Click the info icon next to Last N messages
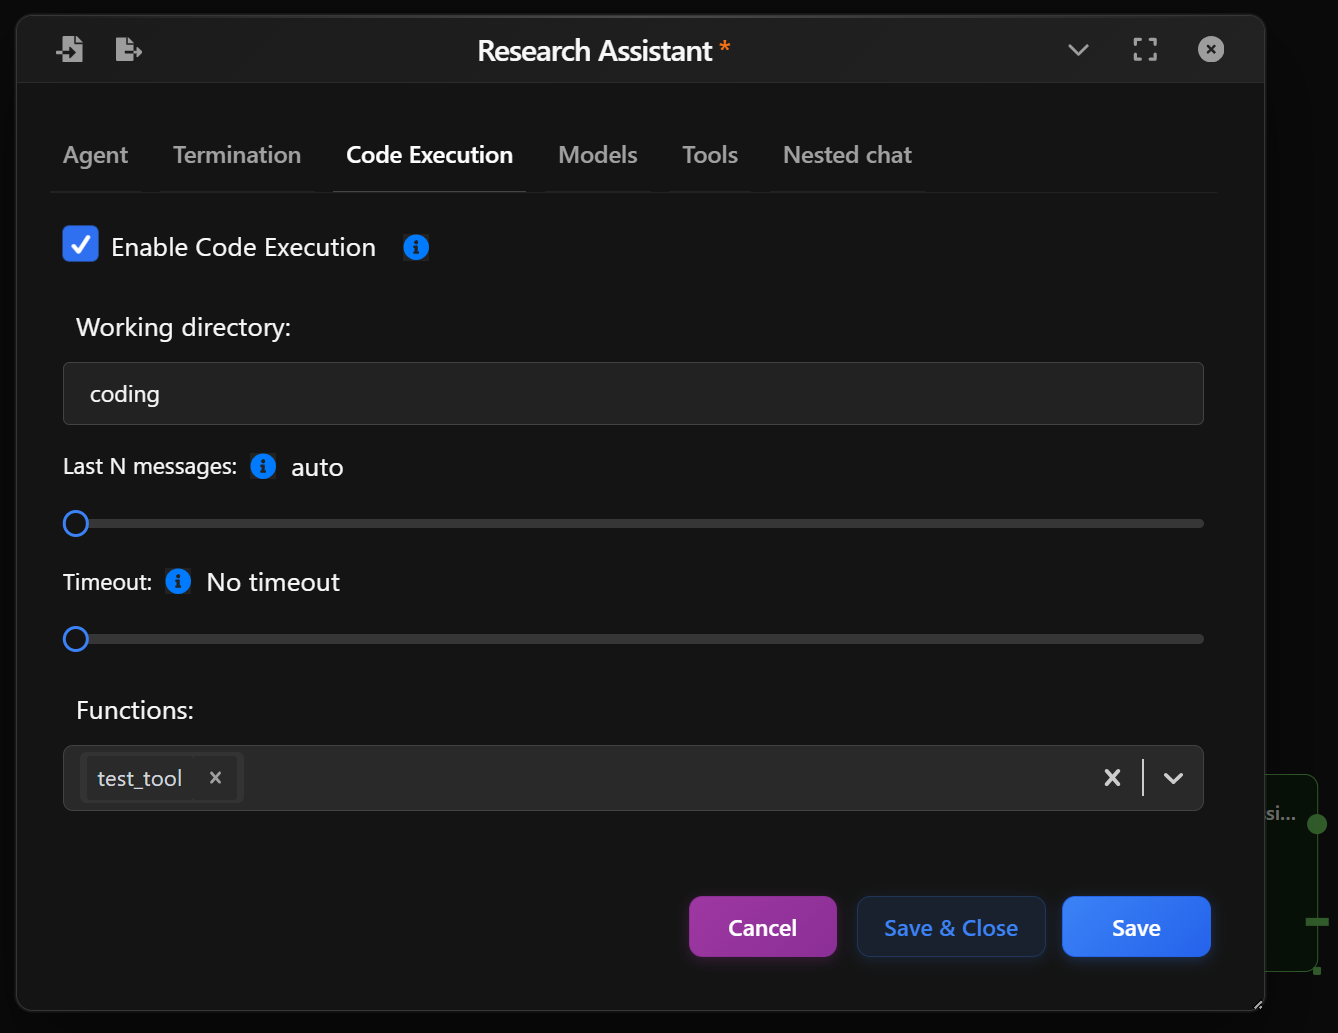This screenshot has width=1338, height=1033. [262, 466]
